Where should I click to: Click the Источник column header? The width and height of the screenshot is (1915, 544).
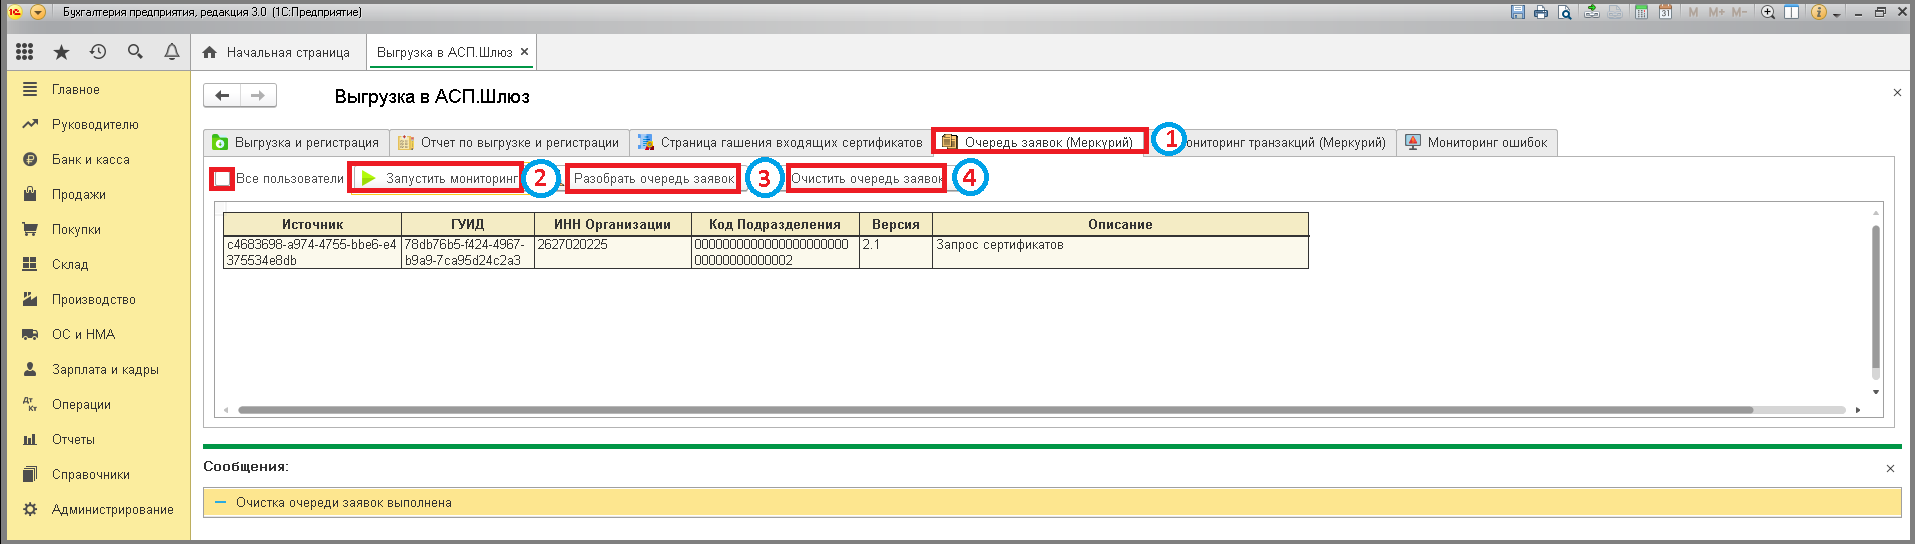tap(312, 224)
